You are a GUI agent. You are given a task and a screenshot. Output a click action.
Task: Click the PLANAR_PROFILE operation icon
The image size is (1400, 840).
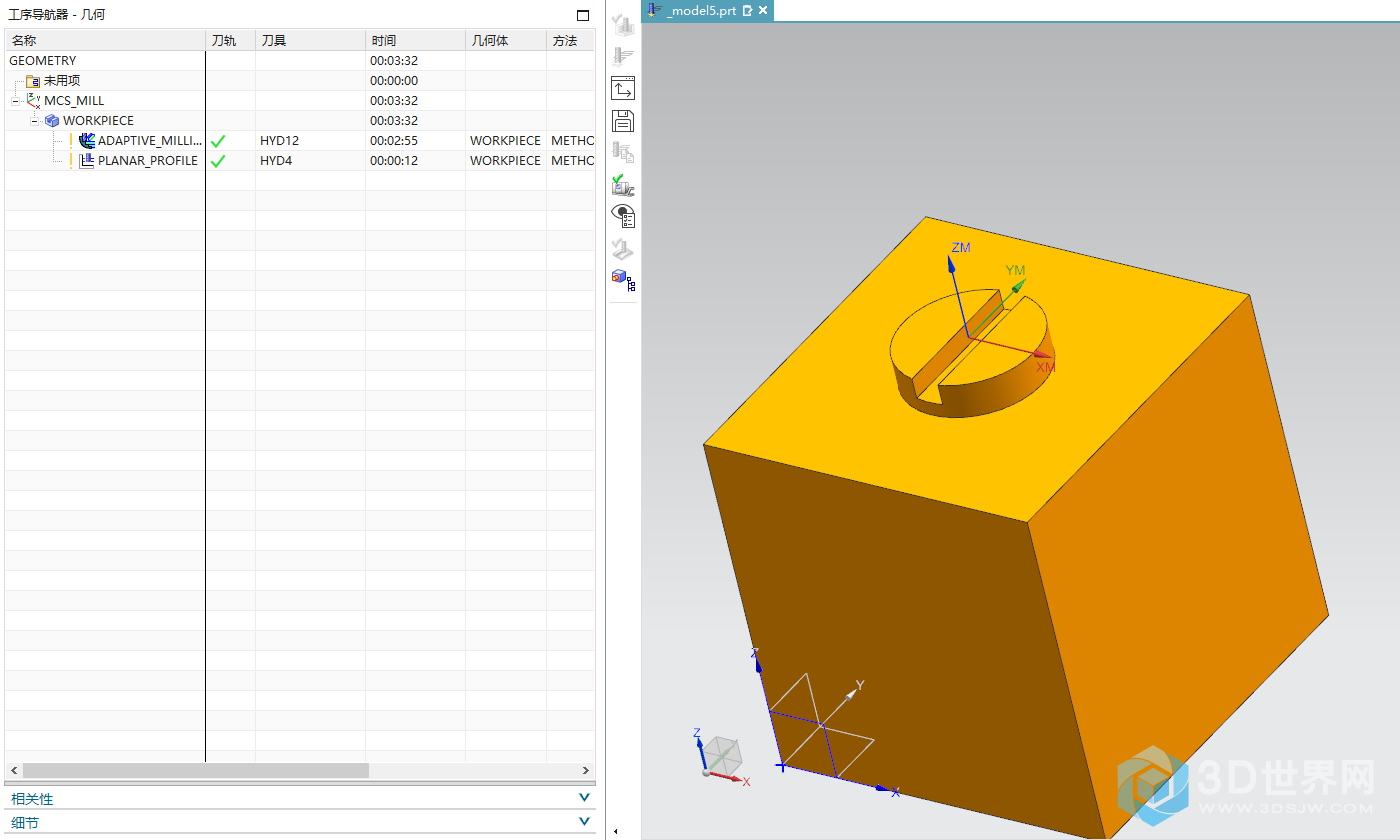click(87, 161)
